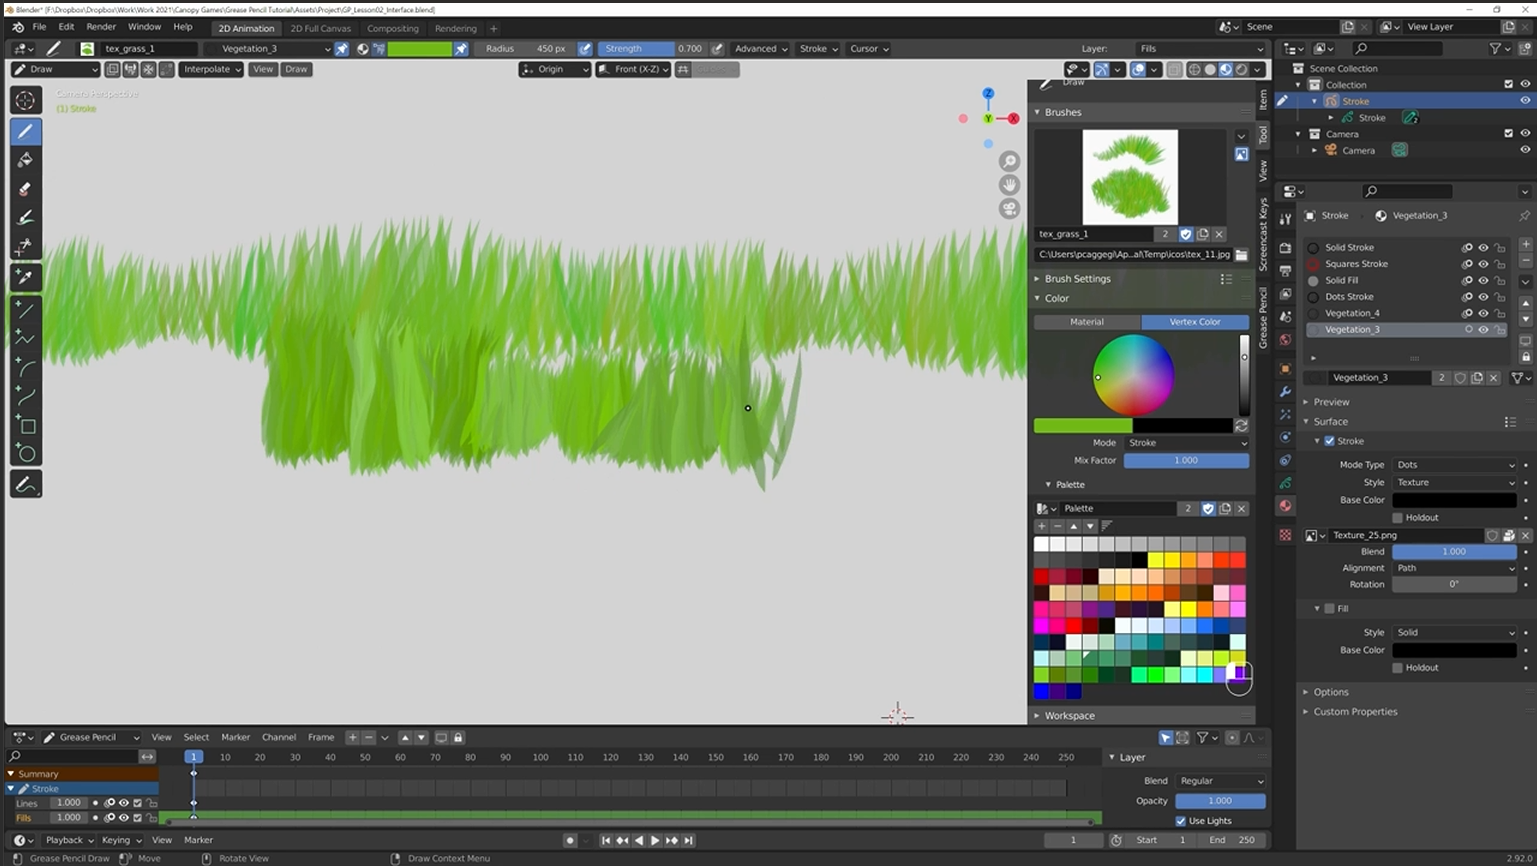The width and height of the screenshot is (1537, 866).
Task: Click the grass brush preview thumbnail
Action: [x=1130, y=177]
